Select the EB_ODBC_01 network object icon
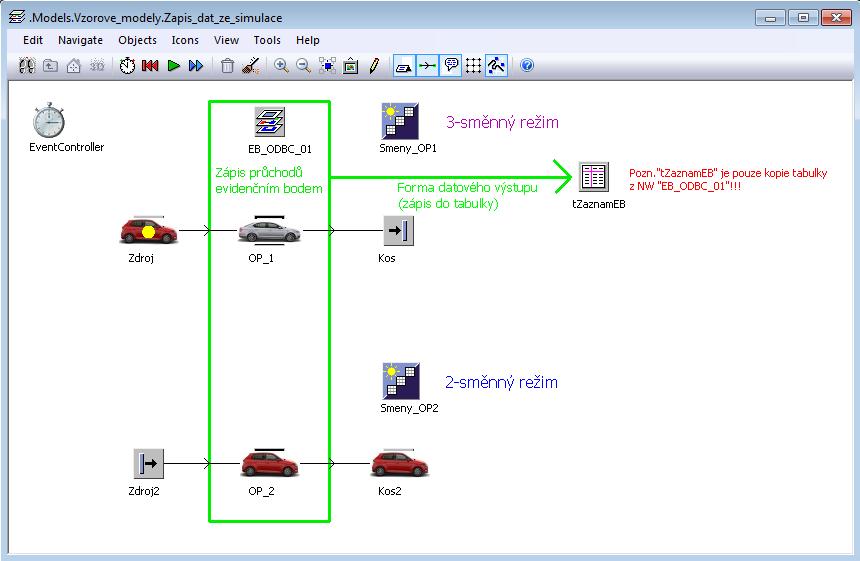Viewport: 860px width, 561px height. click(269, 122)
